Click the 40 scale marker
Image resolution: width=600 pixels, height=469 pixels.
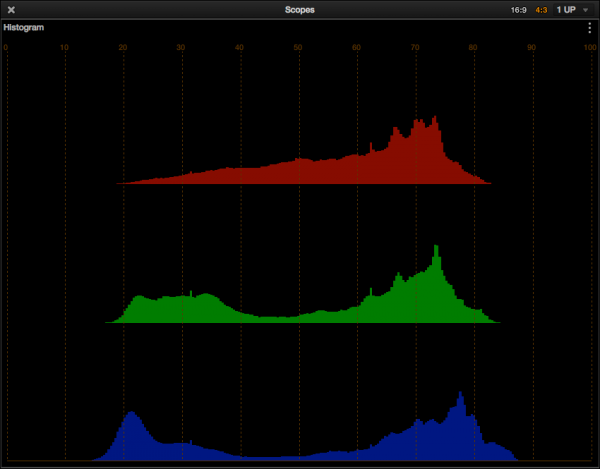point(240,47)
